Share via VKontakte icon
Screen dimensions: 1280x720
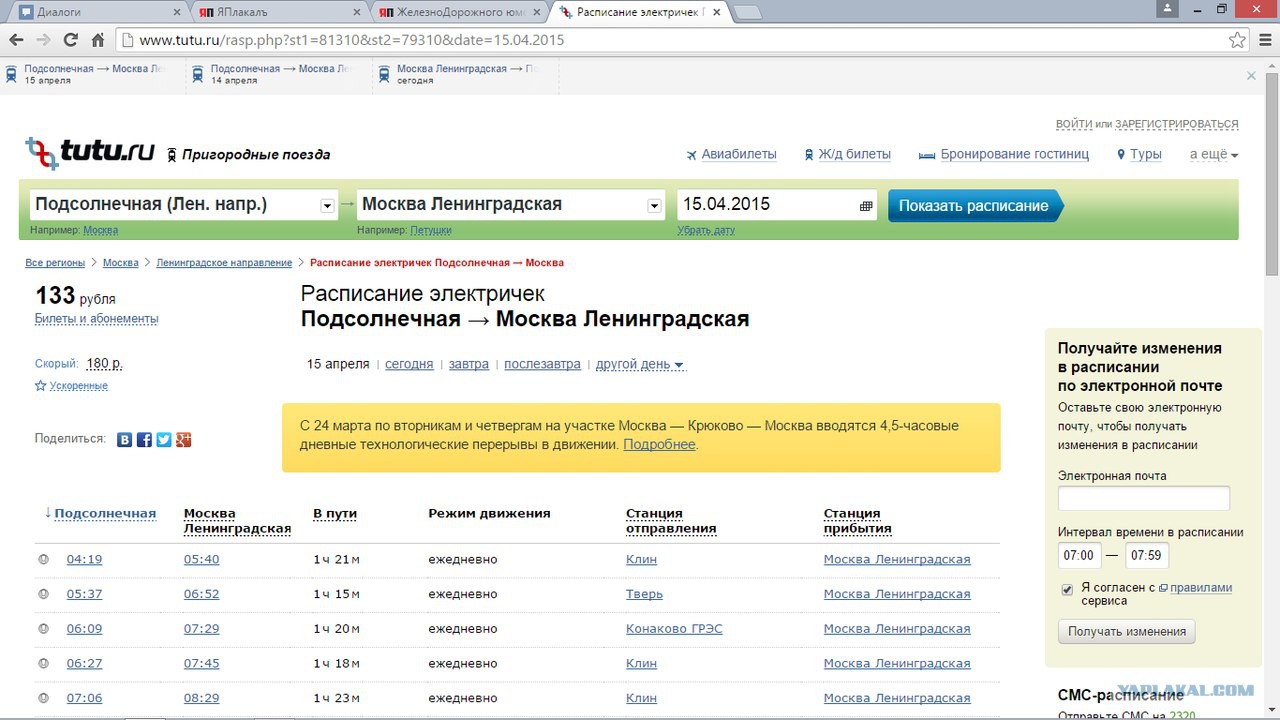pyautogui.click(x=125, y=439)
